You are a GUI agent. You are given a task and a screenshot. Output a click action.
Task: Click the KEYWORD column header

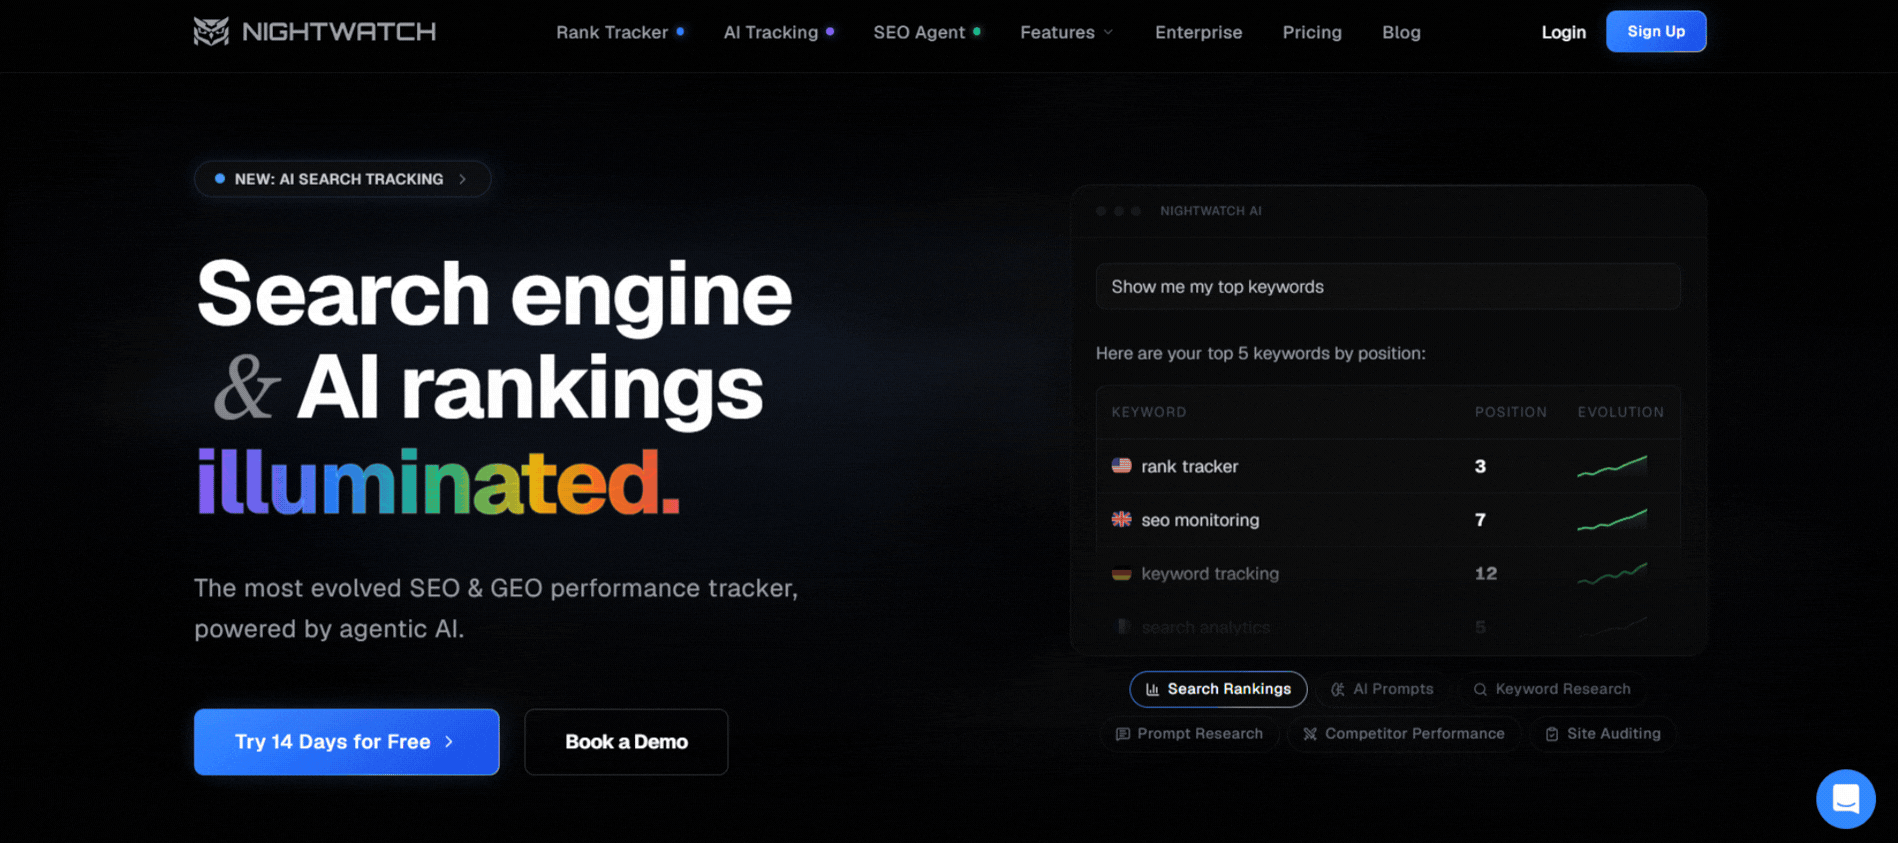click(1149, 412)
